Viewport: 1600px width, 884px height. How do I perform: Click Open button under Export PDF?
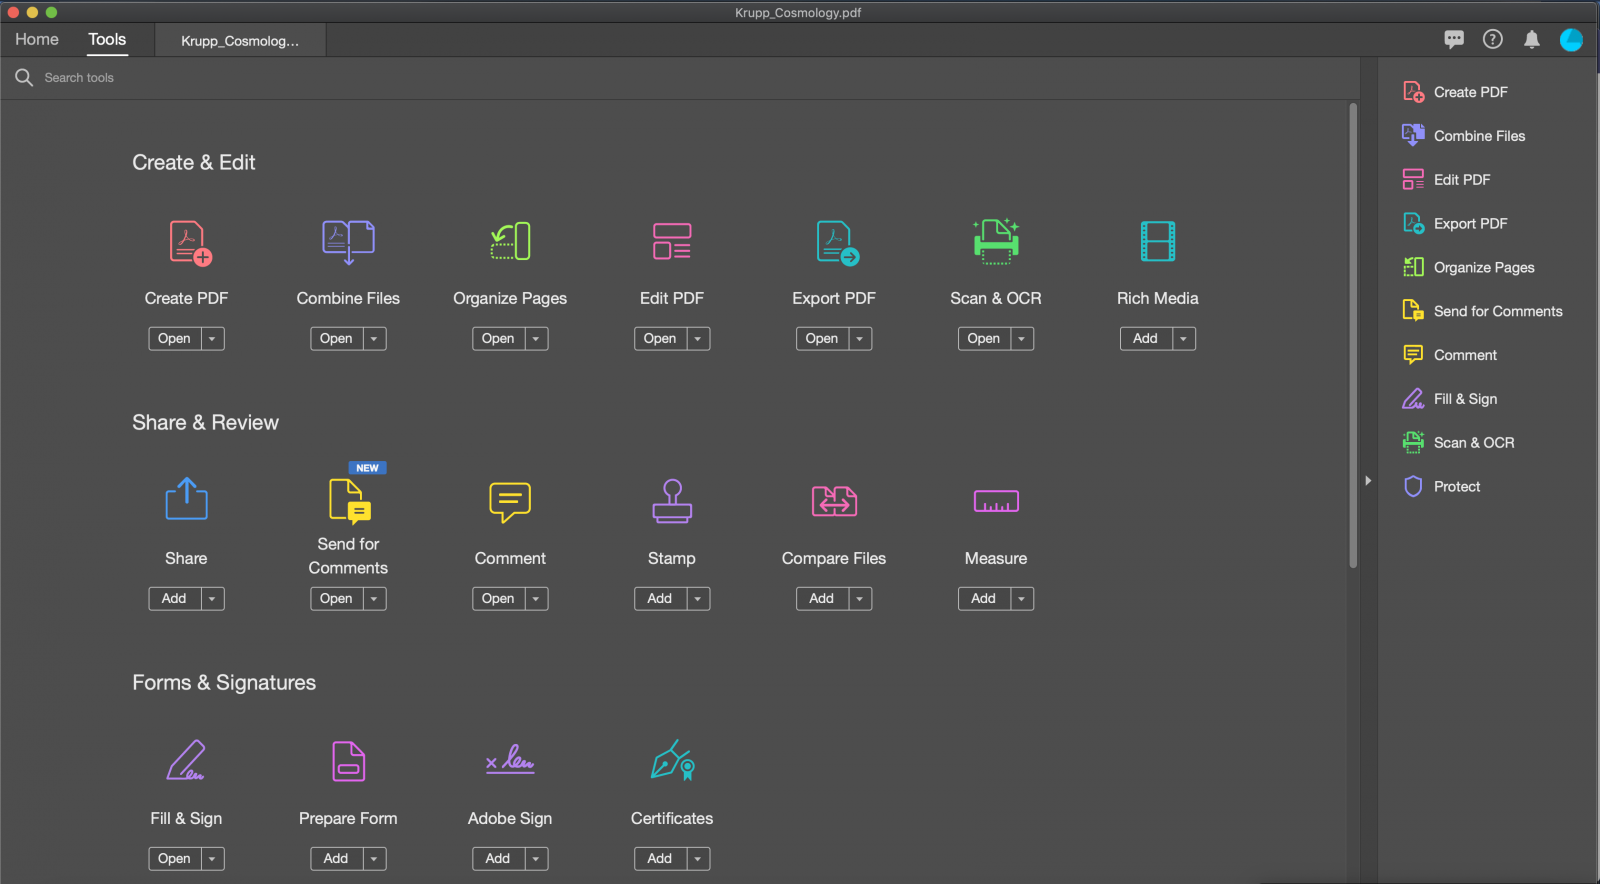822,339
